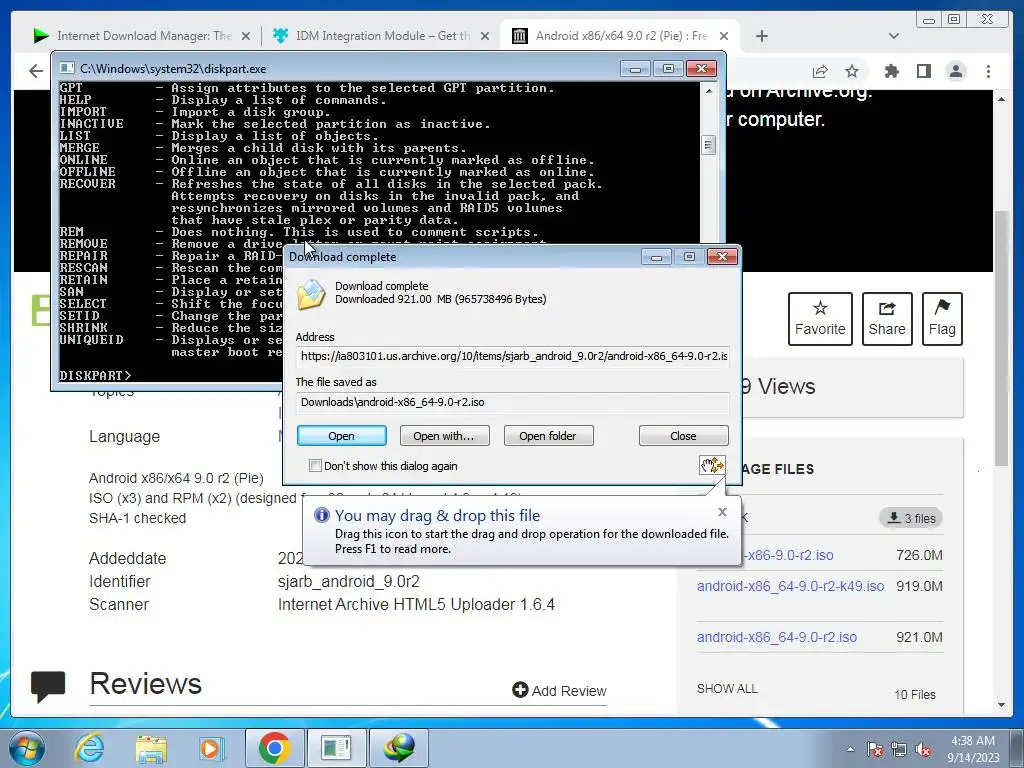Click Add Review link
This screenshot has height=768, width=1024.
(560, 690)
